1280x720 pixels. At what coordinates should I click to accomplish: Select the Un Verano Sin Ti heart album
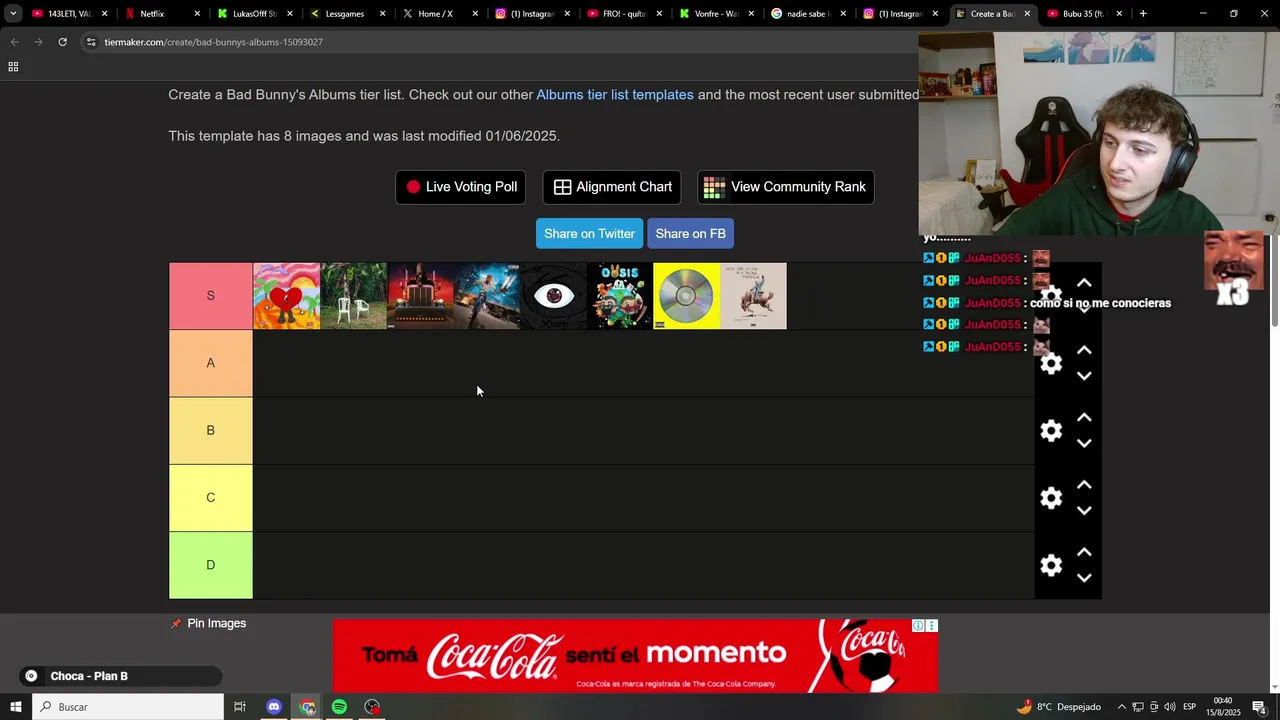coord(287,296)
